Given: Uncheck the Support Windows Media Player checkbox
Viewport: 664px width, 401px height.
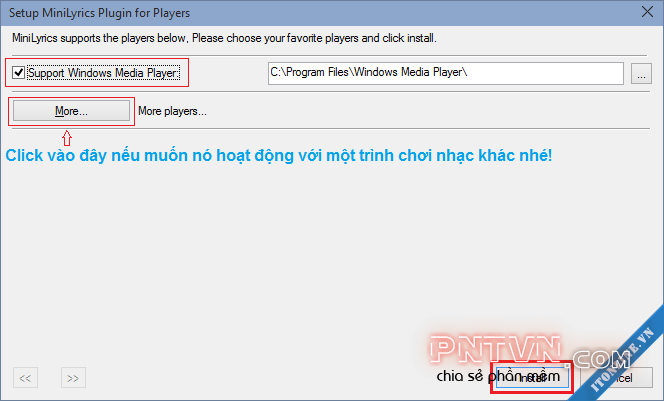Looking at the screenshot, I should coord(18,73).
